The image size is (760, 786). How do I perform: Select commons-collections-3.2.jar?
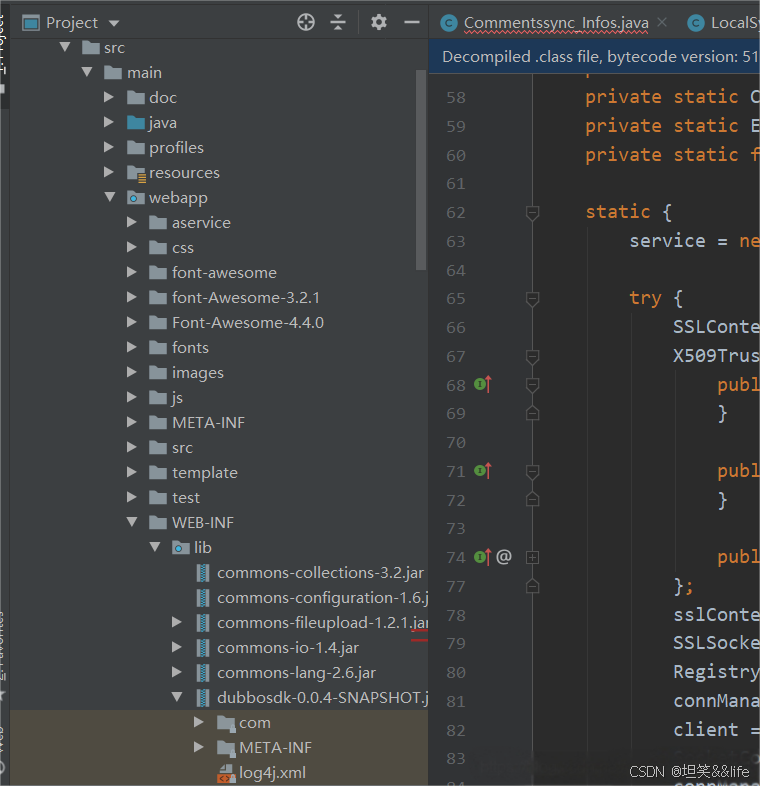pos(320,573)
